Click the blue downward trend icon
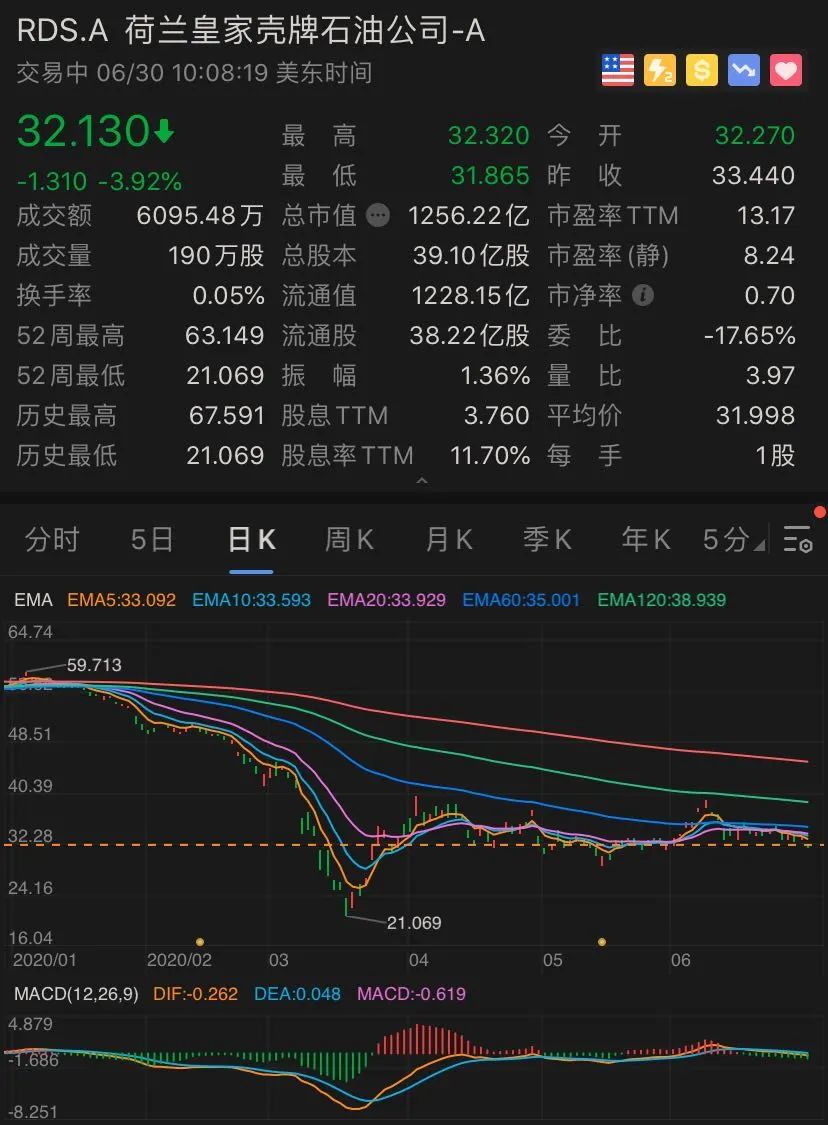 [744, 71]
